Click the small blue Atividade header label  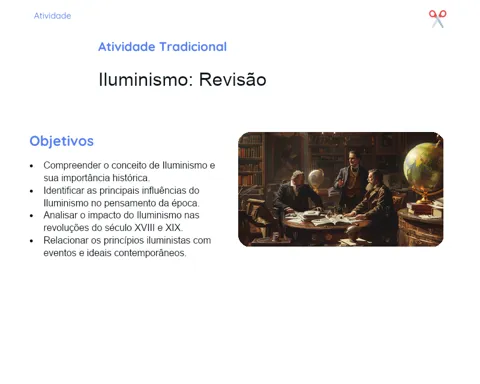(52, 16)
